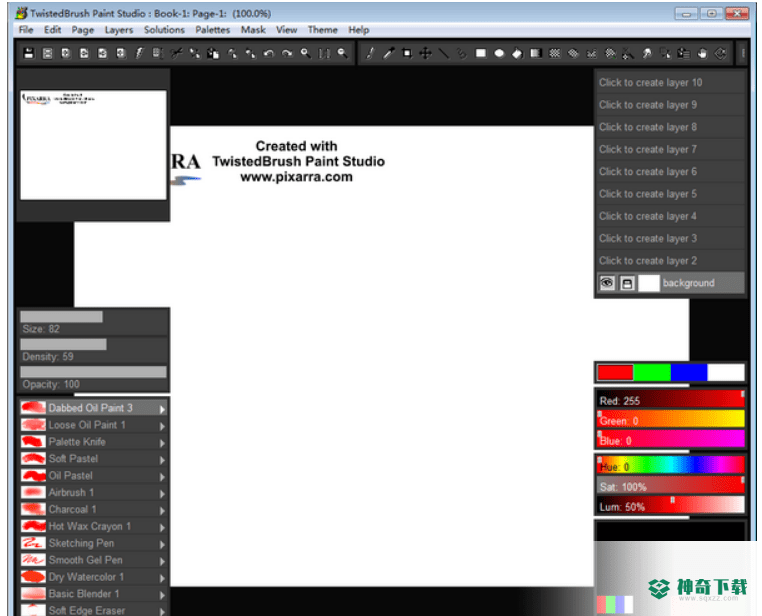Open the Help menu
Screen dimensions: 762x616
point(359,30)
